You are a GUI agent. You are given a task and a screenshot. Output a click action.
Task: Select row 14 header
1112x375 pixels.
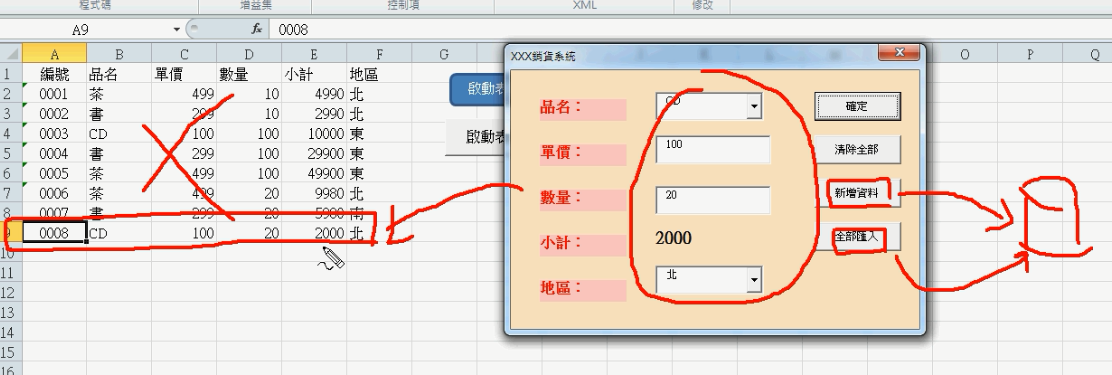11,332
